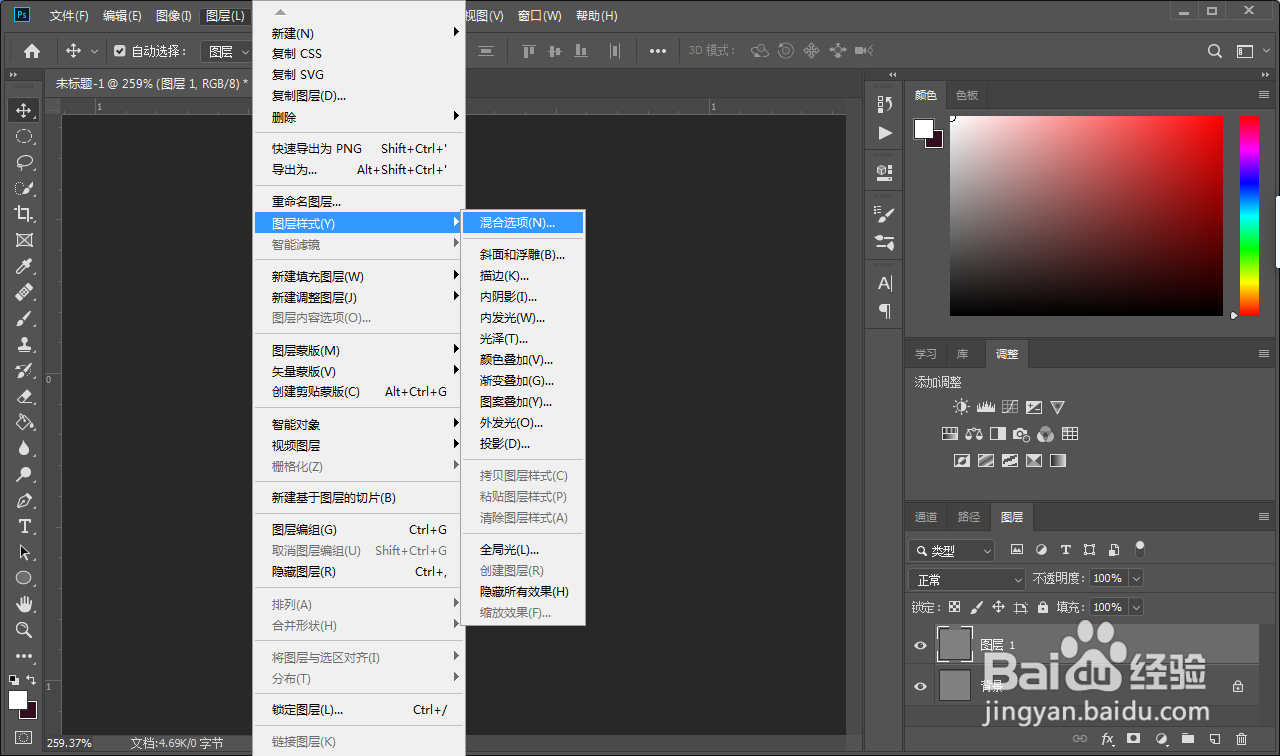The image size is (1280, 756).
Task: Click 复制图层(D)... menu entry
Action: coord(360,96)
